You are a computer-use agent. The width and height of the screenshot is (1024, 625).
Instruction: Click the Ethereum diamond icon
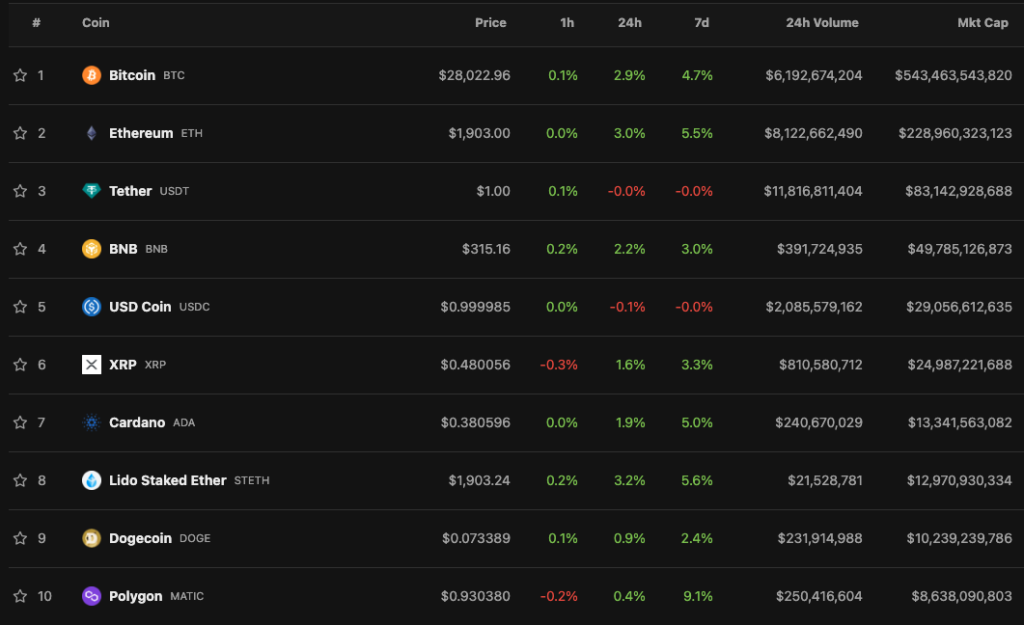pos(92,133)
